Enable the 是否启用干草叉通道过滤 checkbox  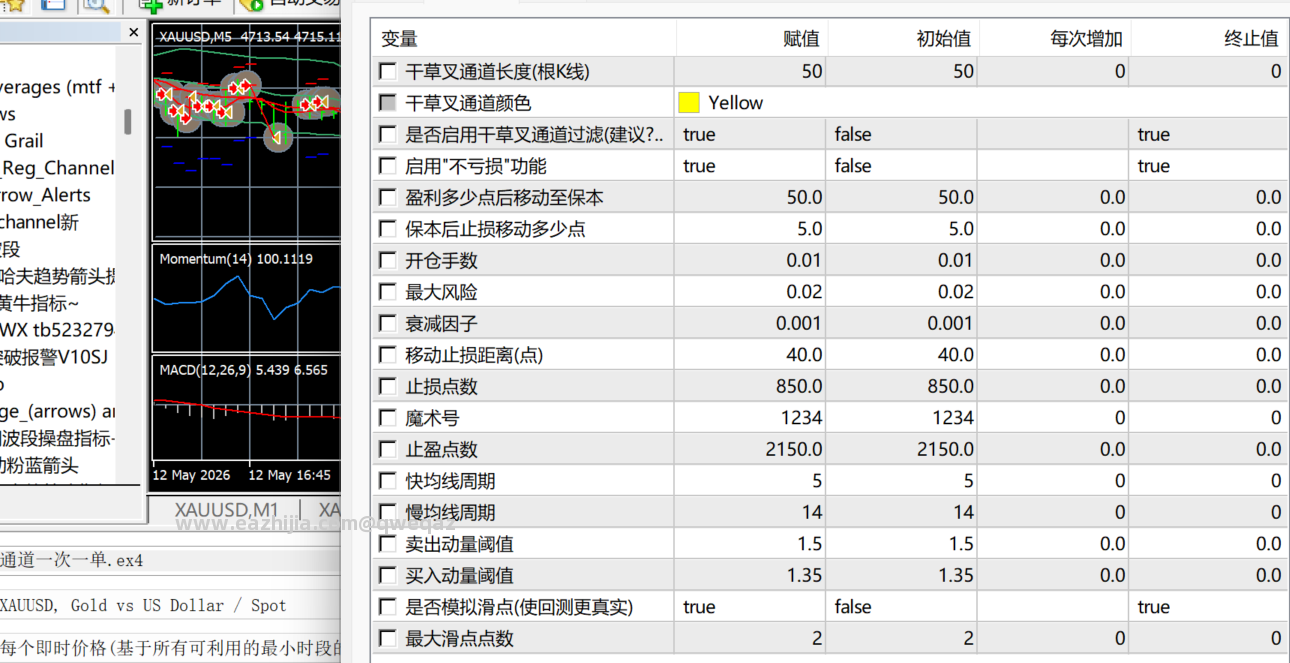(x=388, y=135)
